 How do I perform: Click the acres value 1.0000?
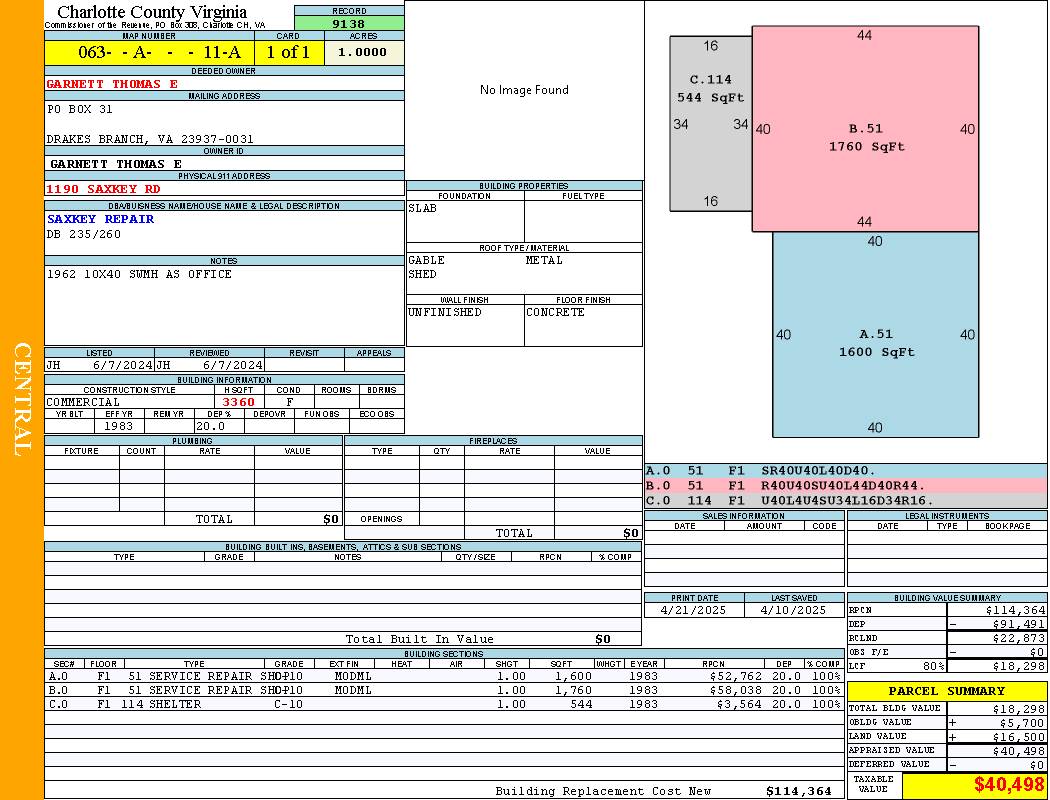363,53
